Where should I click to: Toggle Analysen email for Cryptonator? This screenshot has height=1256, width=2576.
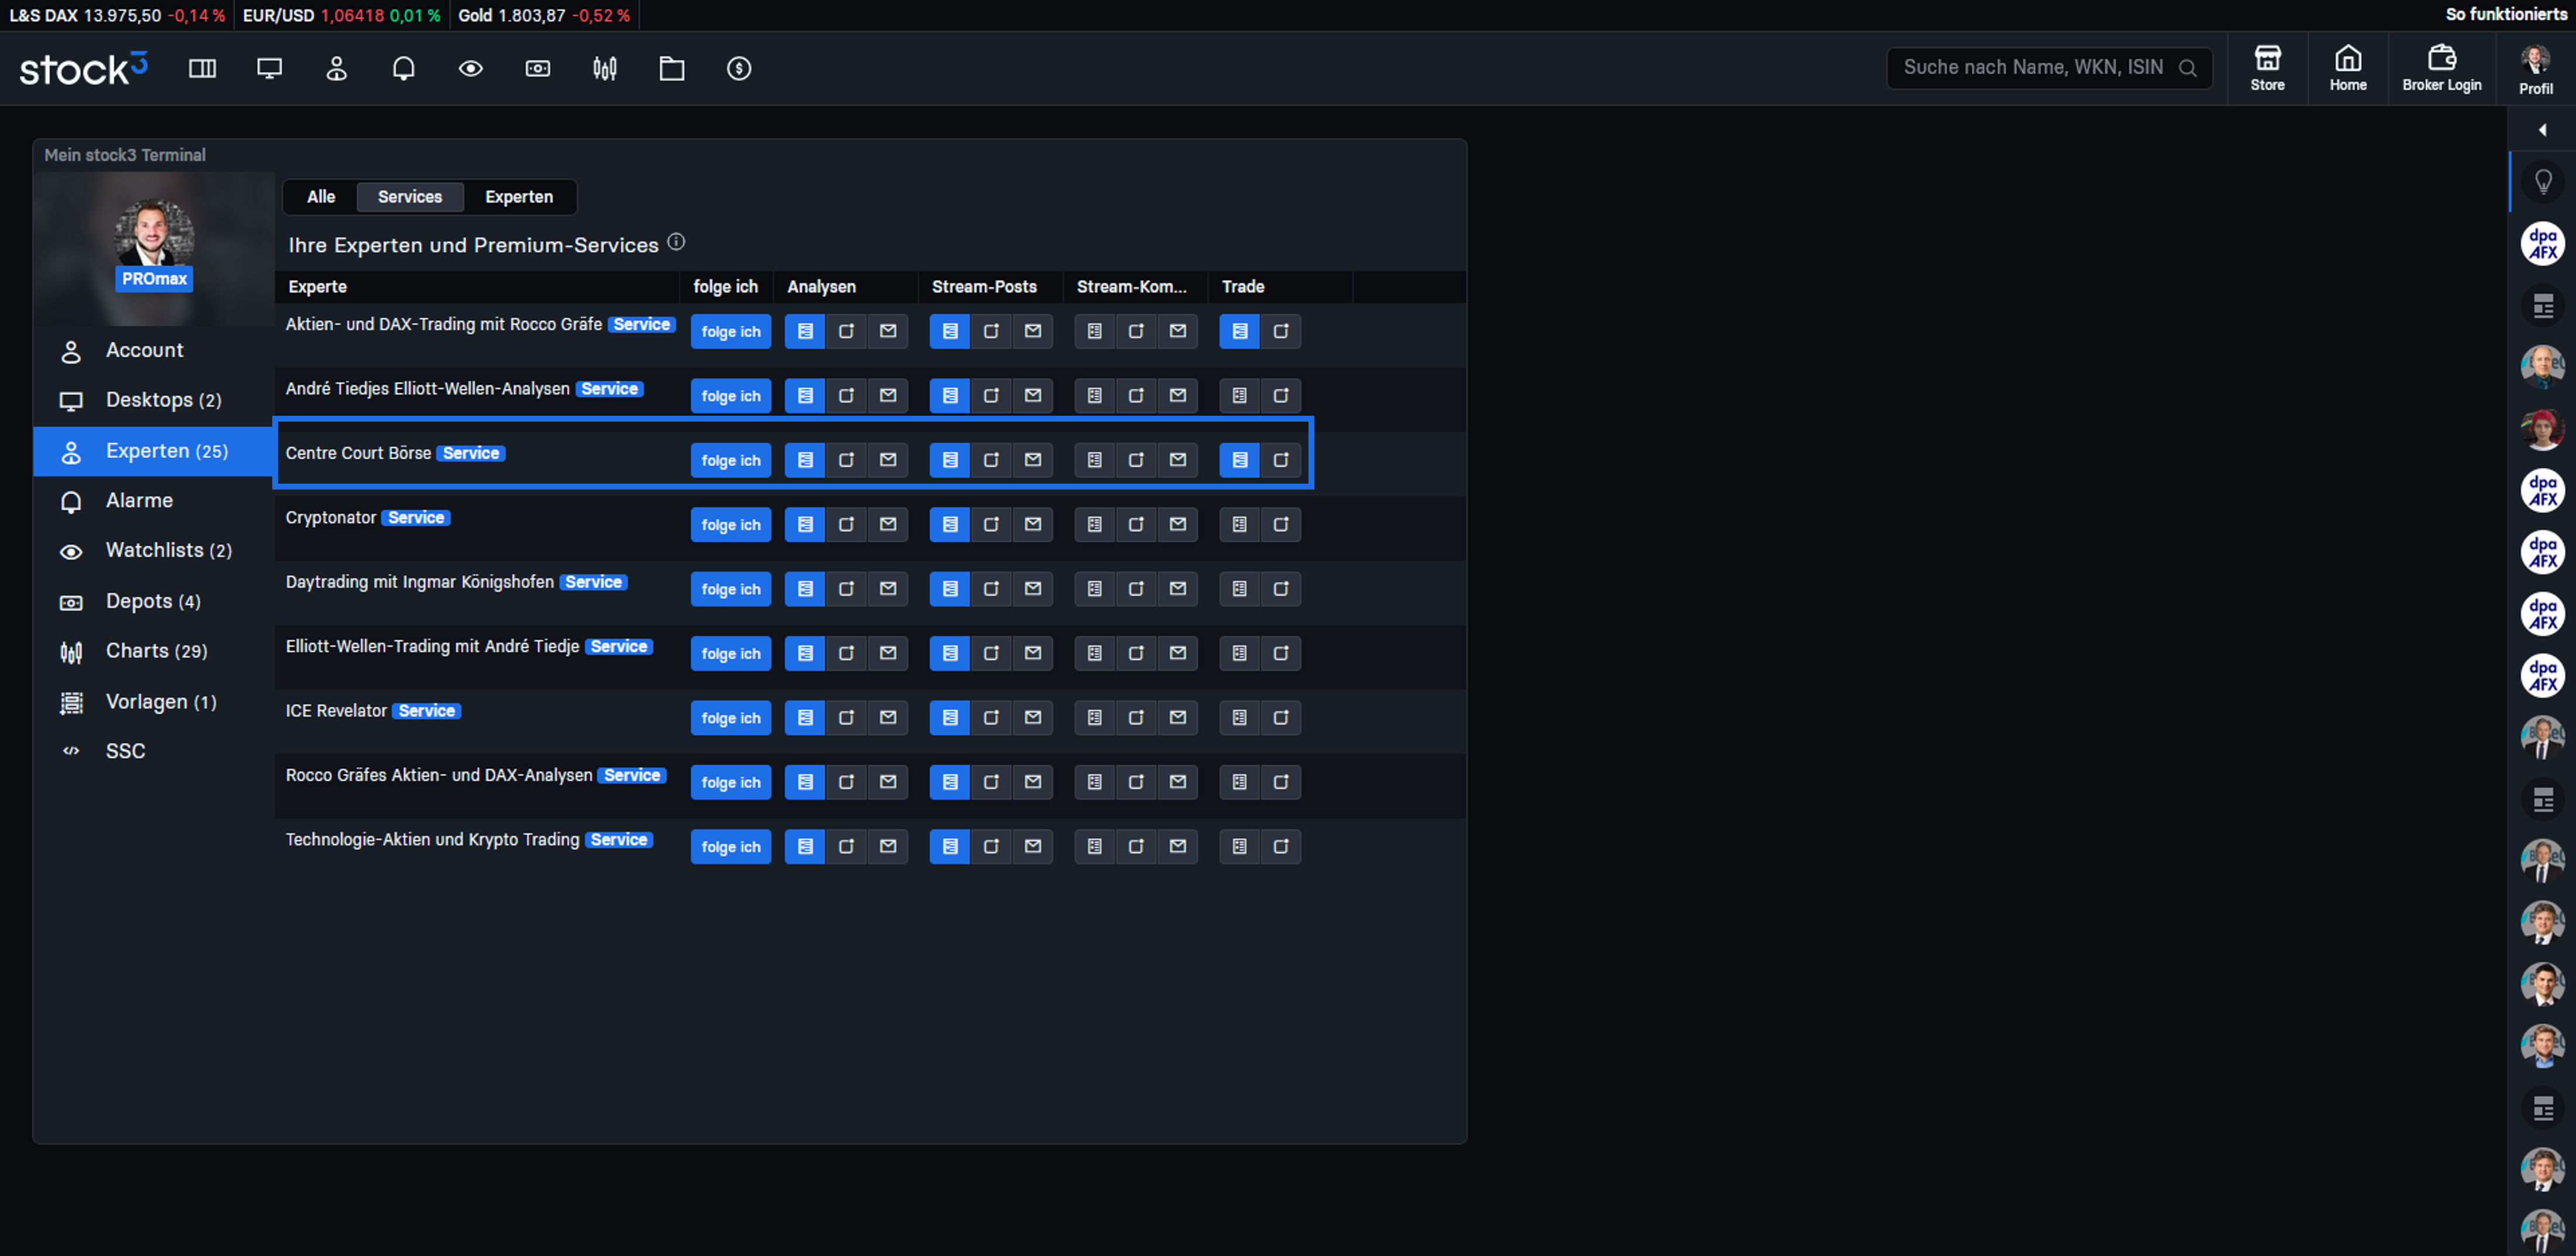click(x=888, y=524)
